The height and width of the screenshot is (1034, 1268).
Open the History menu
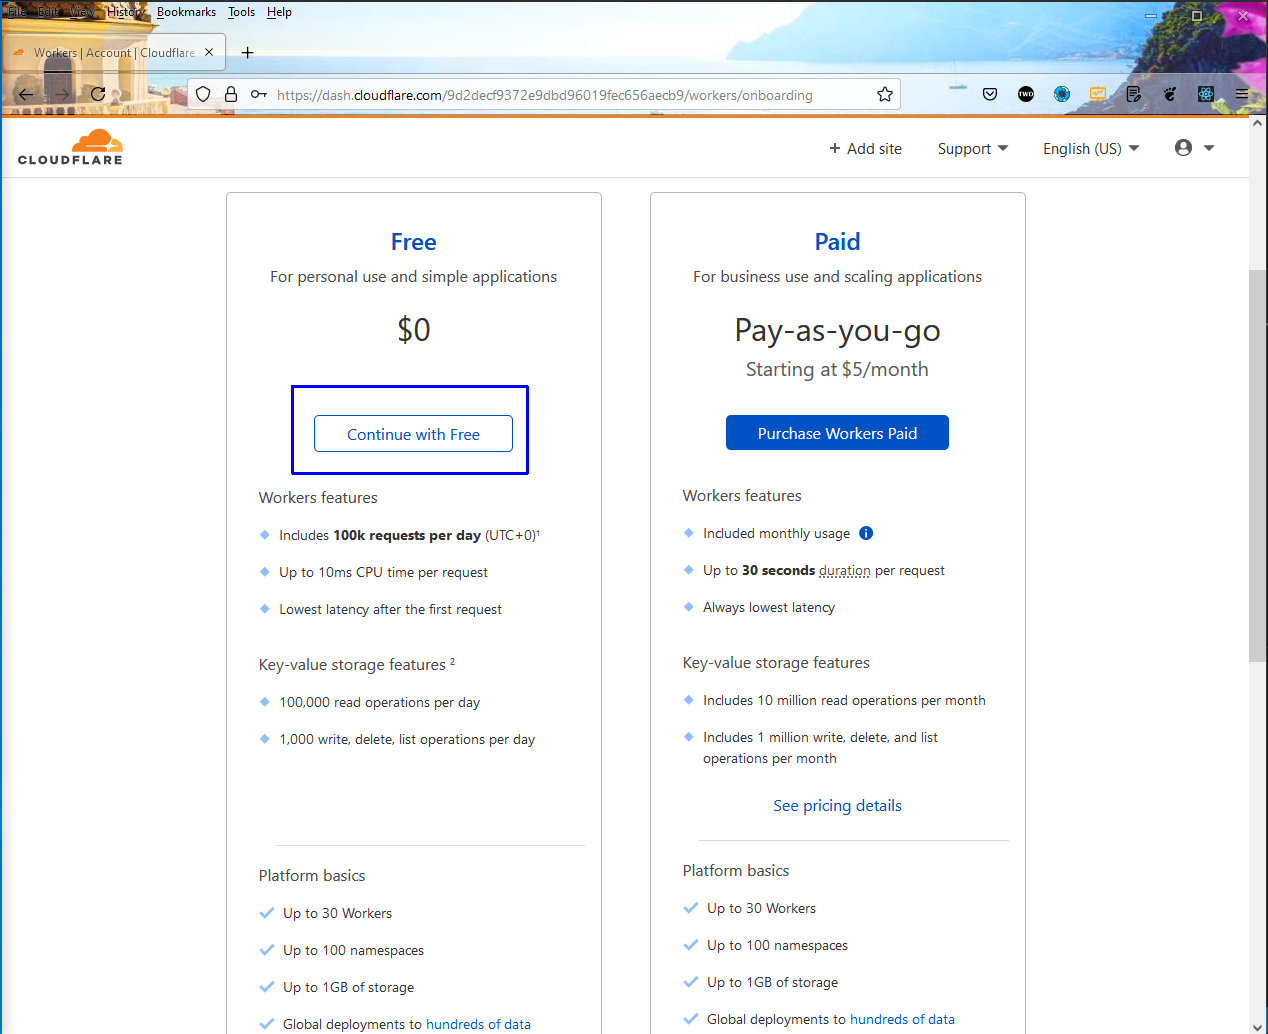point(125,12)
